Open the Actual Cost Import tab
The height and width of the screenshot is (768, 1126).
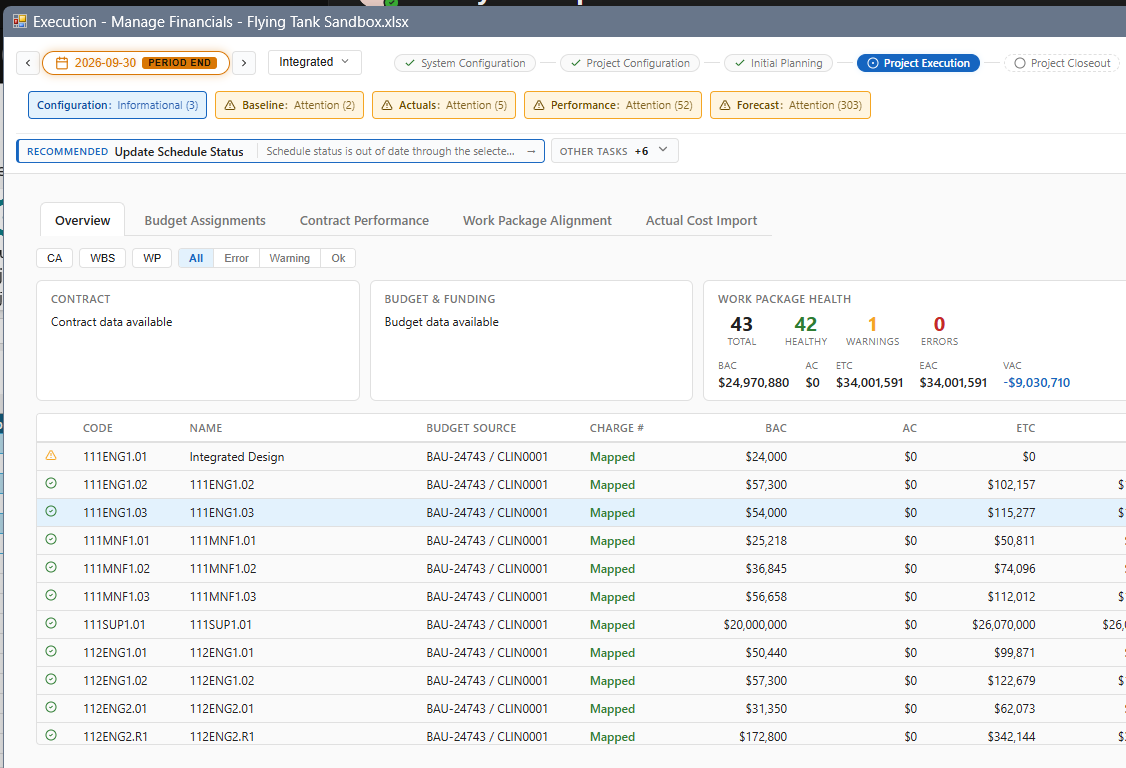(x=701, y=221)
